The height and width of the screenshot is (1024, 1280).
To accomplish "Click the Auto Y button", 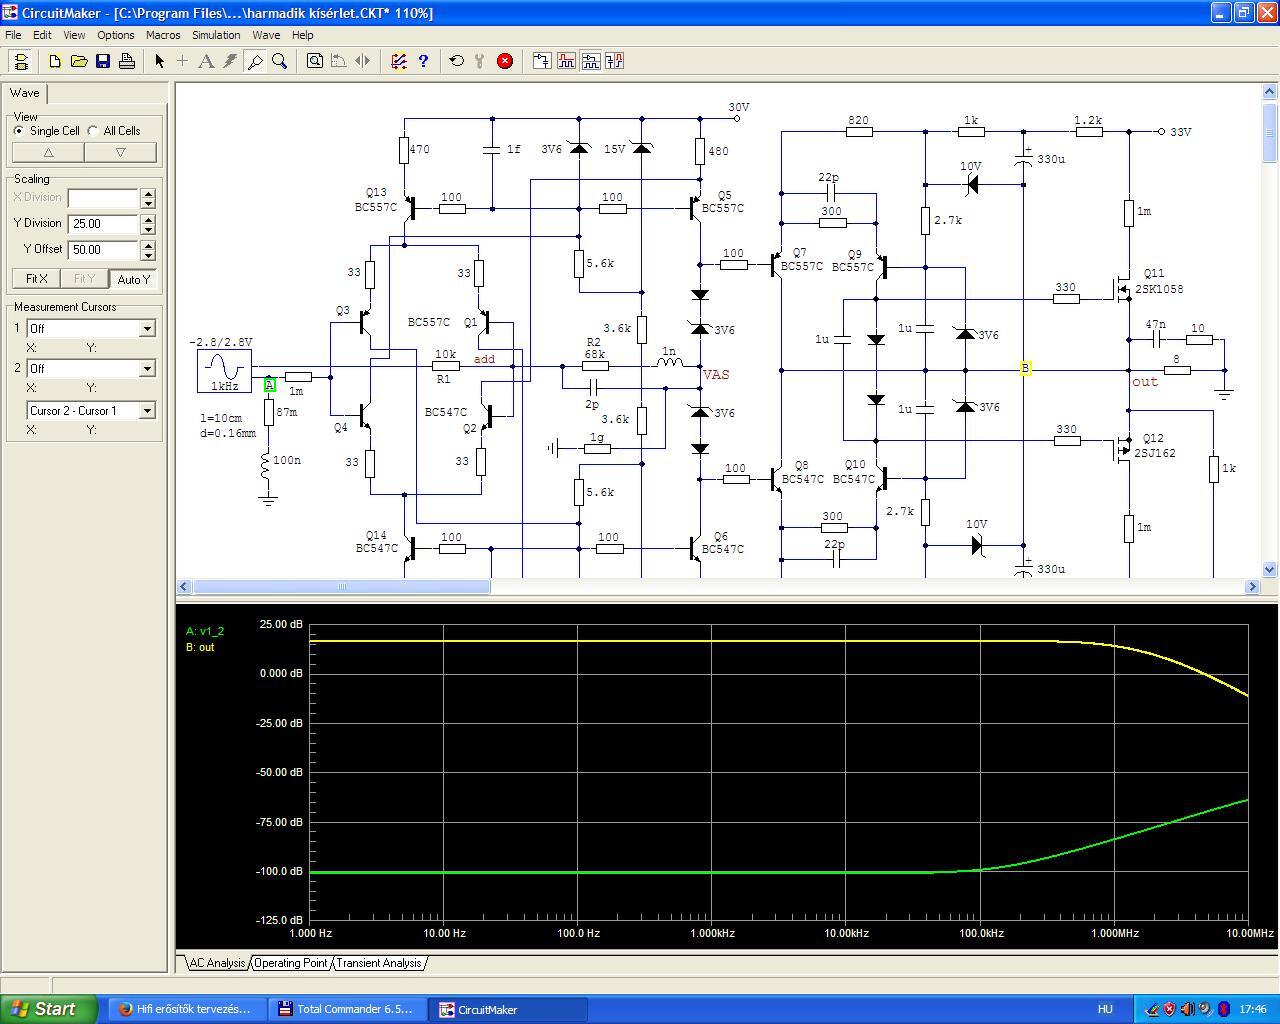I will coord(133,279).
